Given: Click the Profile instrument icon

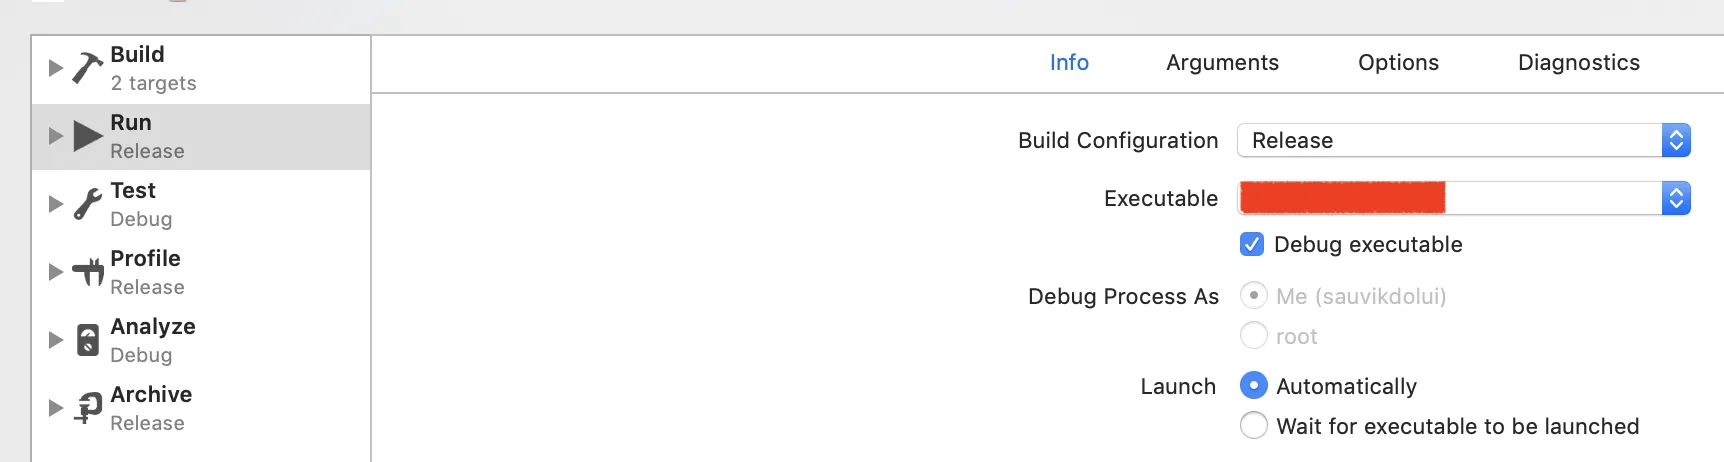Looking at the screenshot, I should (88, 271).
